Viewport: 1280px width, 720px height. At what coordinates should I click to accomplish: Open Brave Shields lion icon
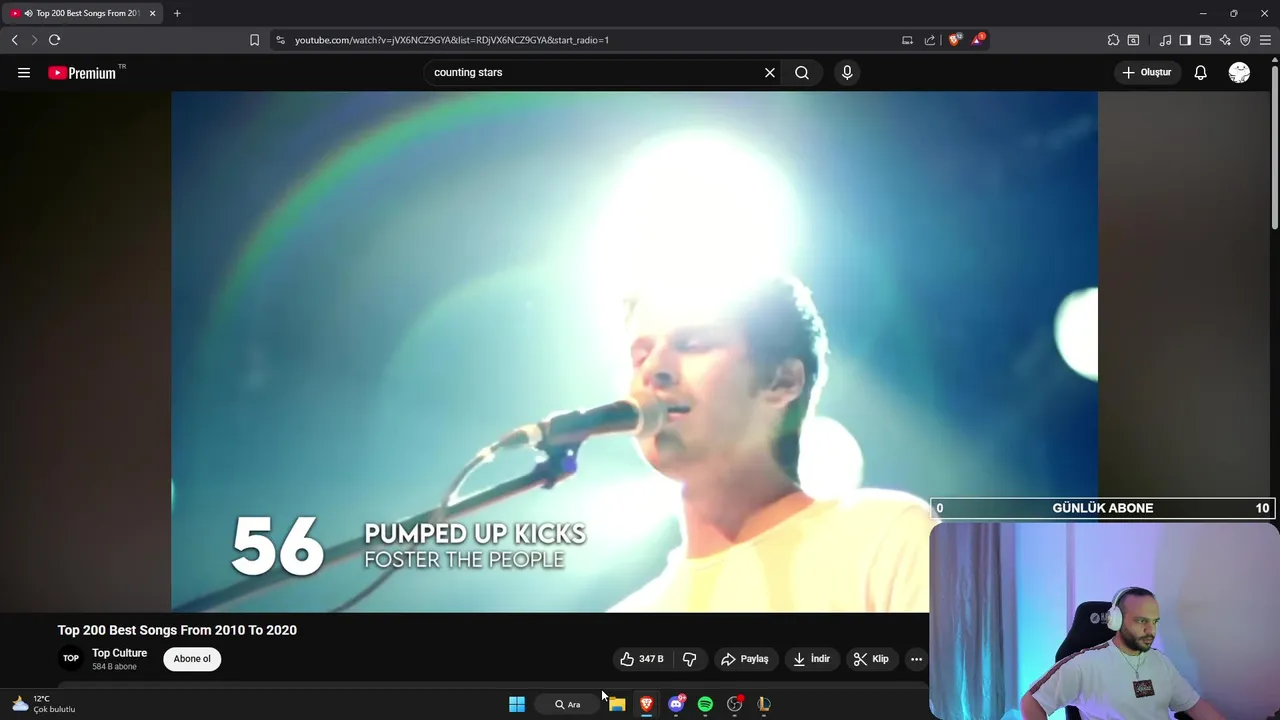(x=954, y=40)
